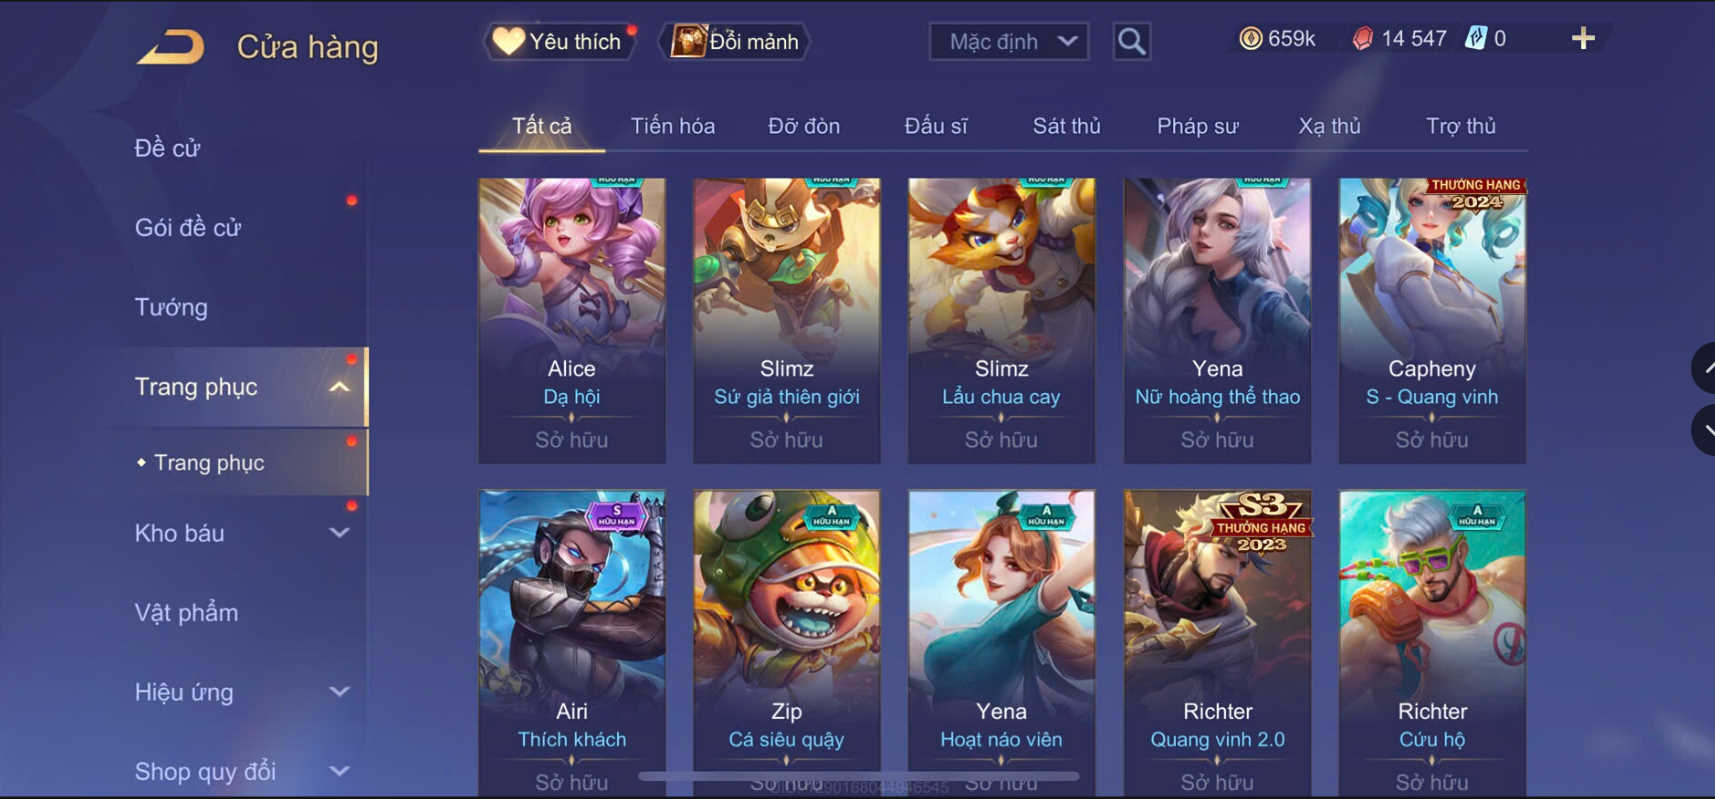Open the search magnifier icon
Viewport: 1715px width, 799px height.
tap(1131, 42)
